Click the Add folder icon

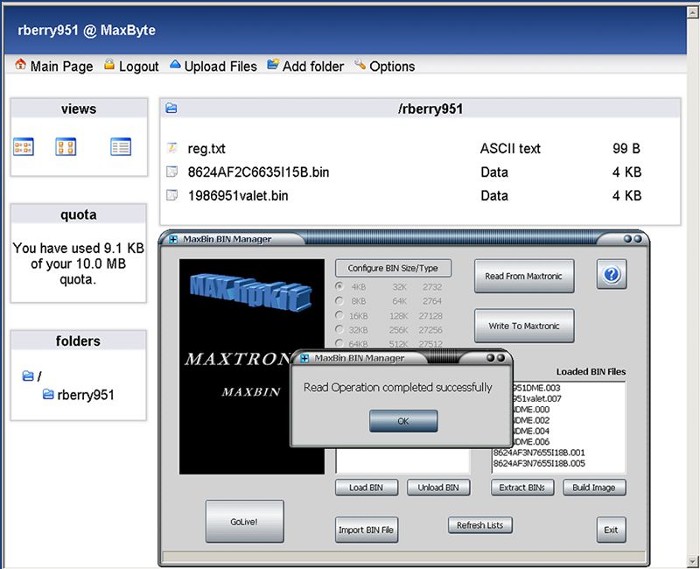(272, 65)
